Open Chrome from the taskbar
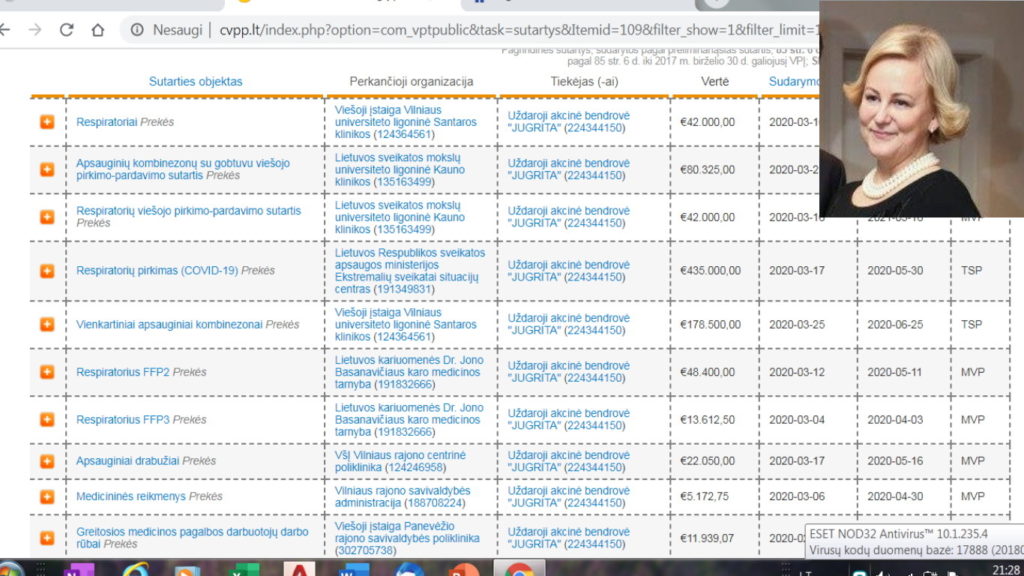 518,569
